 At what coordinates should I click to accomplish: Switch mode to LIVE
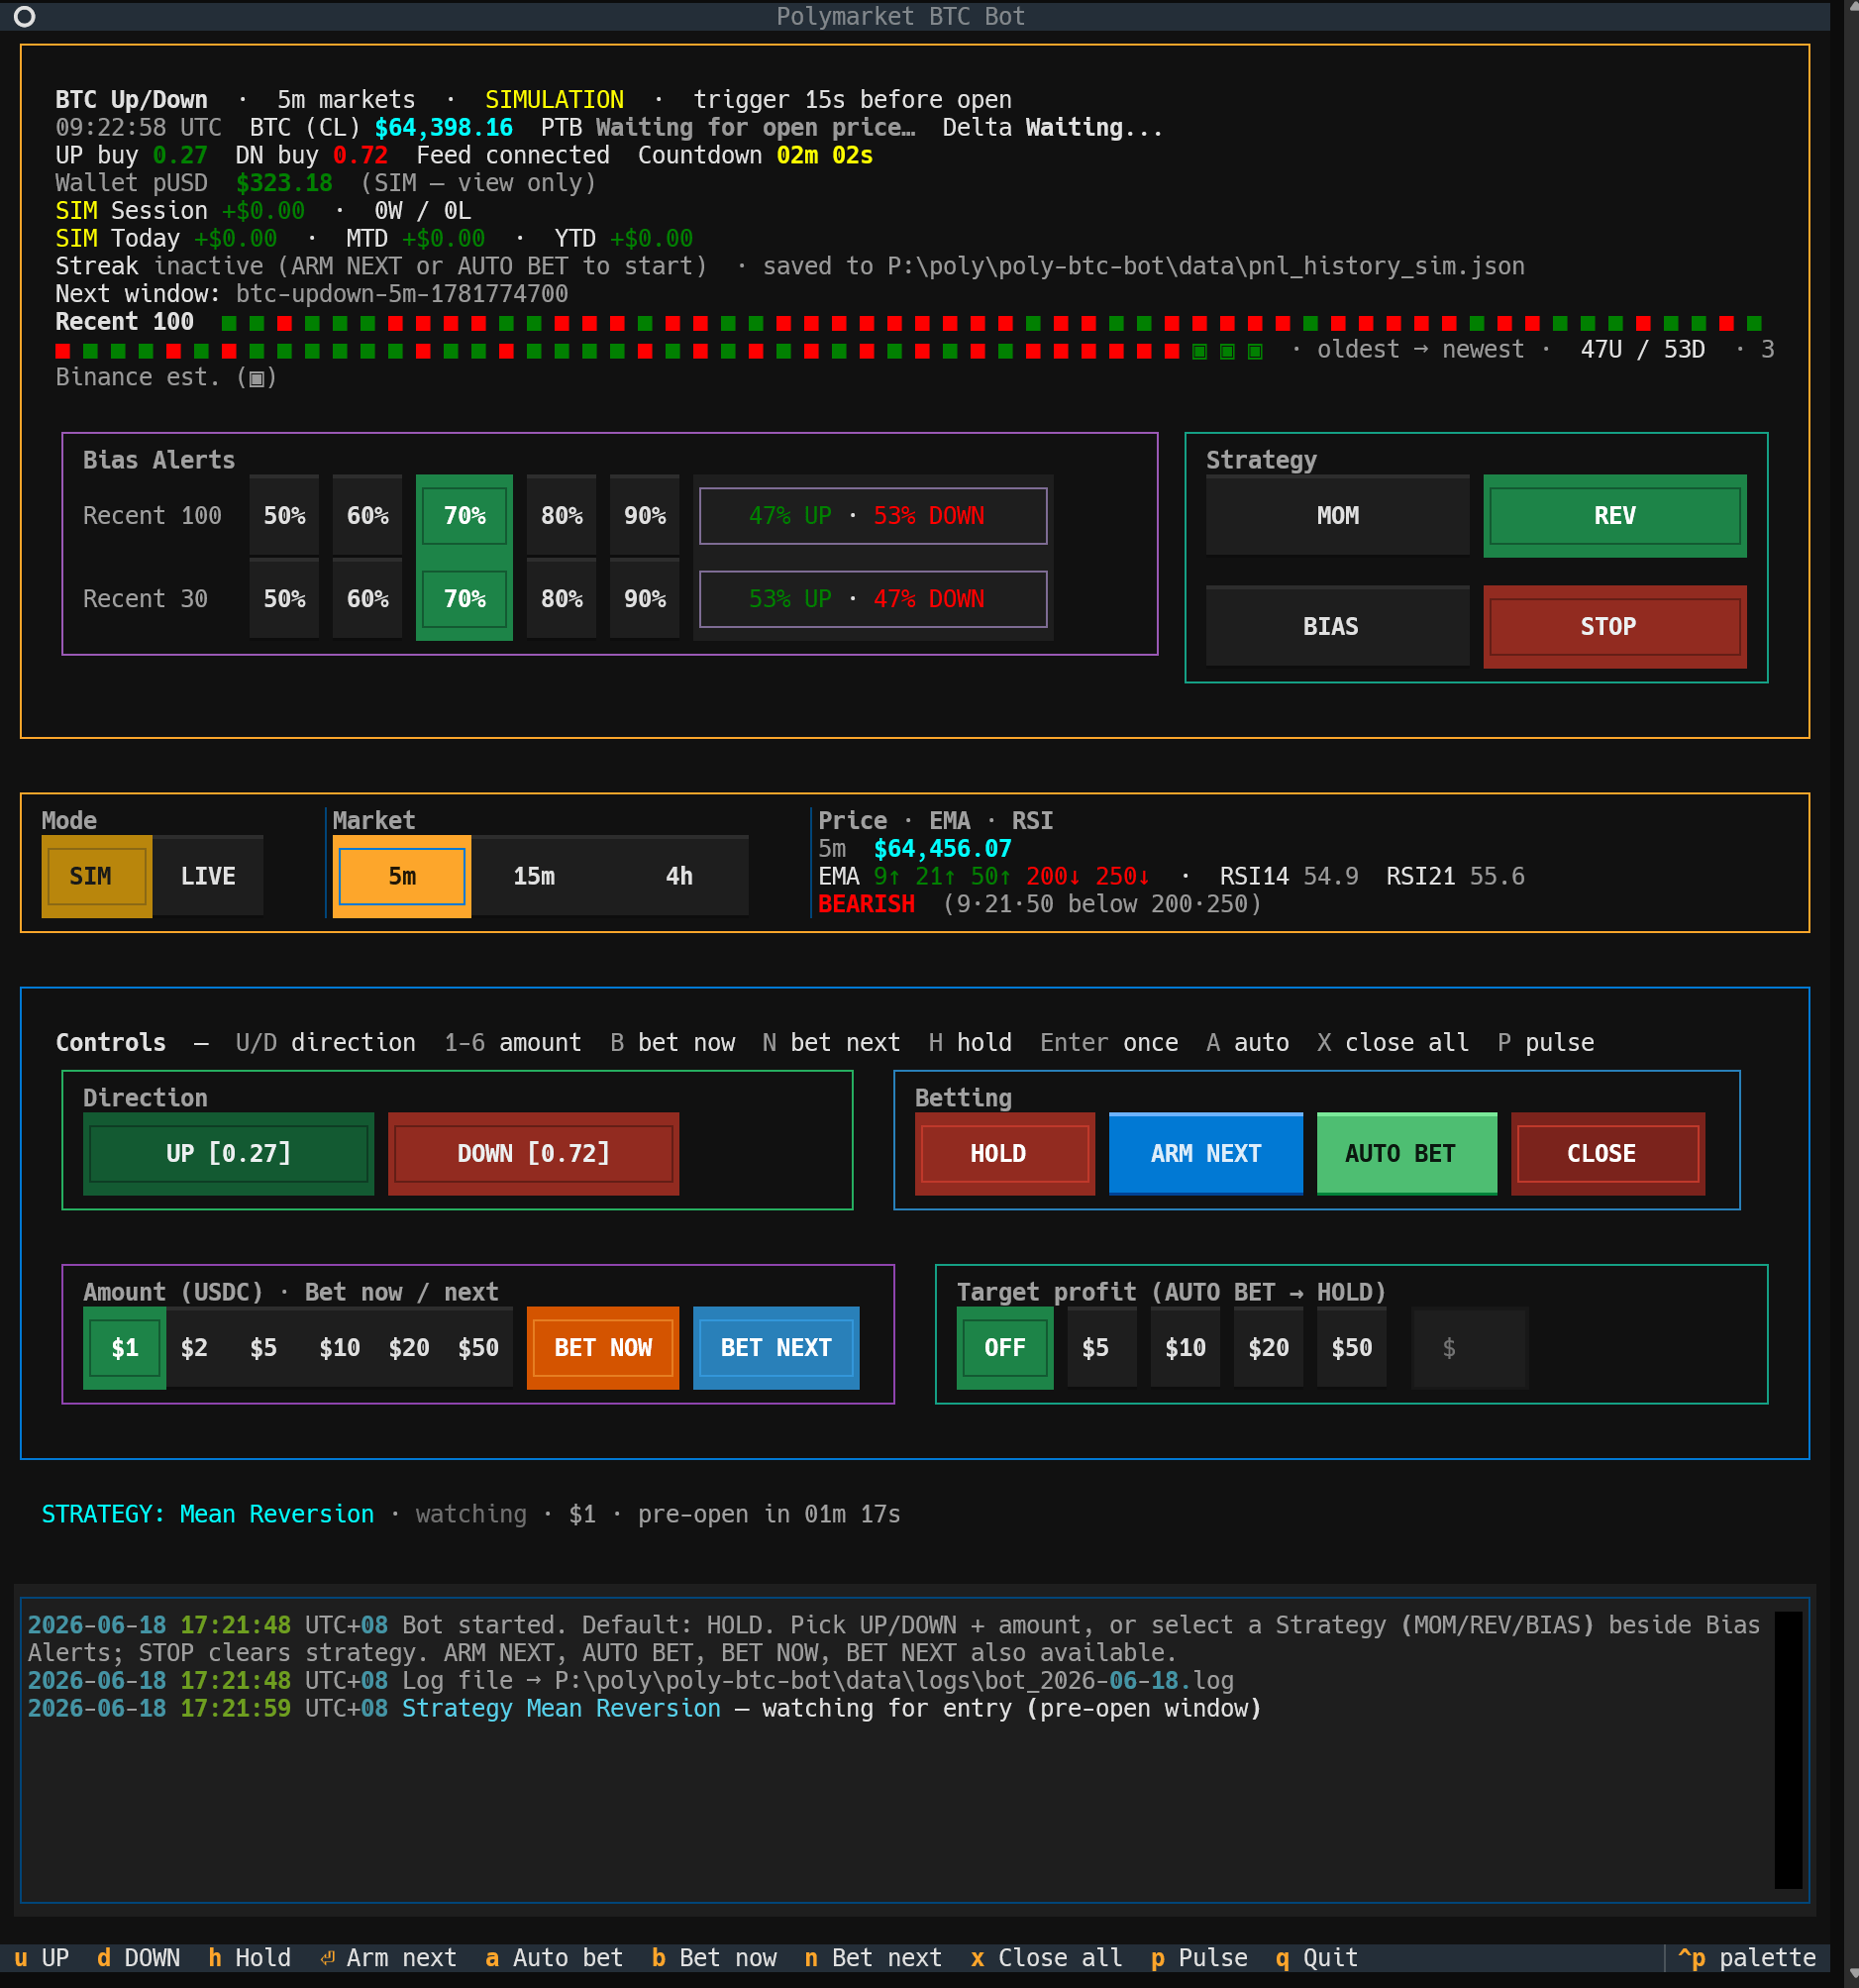point(208,876)
